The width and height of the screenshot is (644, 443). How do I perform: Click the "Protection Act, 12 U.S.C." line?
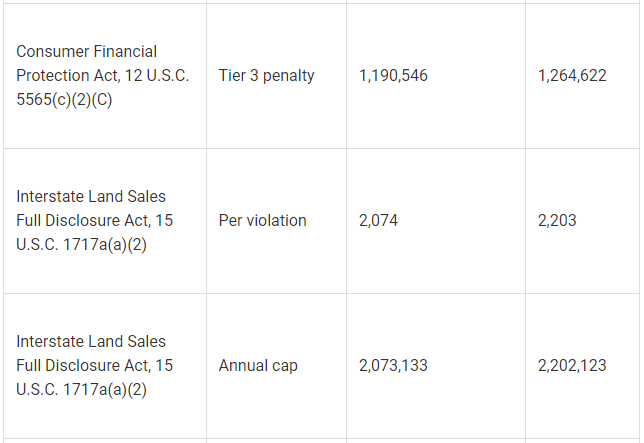click(x=103, y=75)
